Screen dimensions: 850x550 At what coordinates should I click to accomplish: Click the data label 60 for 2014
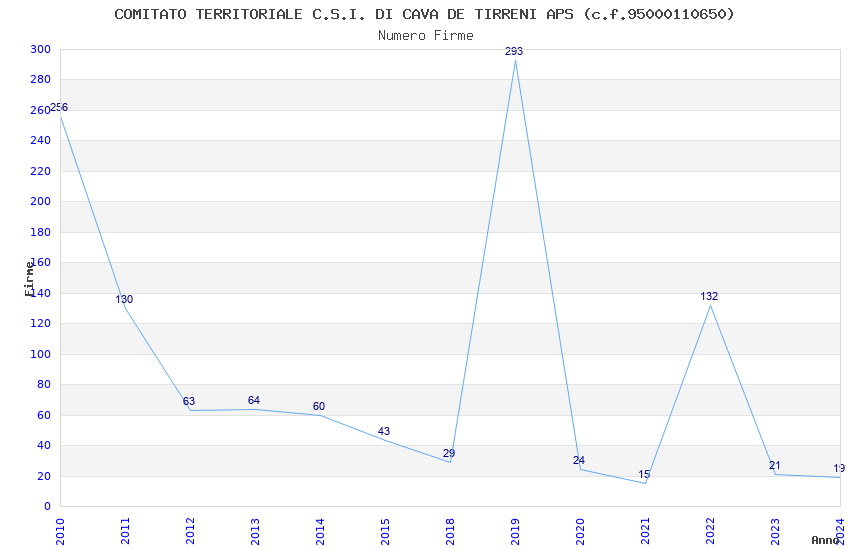pos(319,406)
